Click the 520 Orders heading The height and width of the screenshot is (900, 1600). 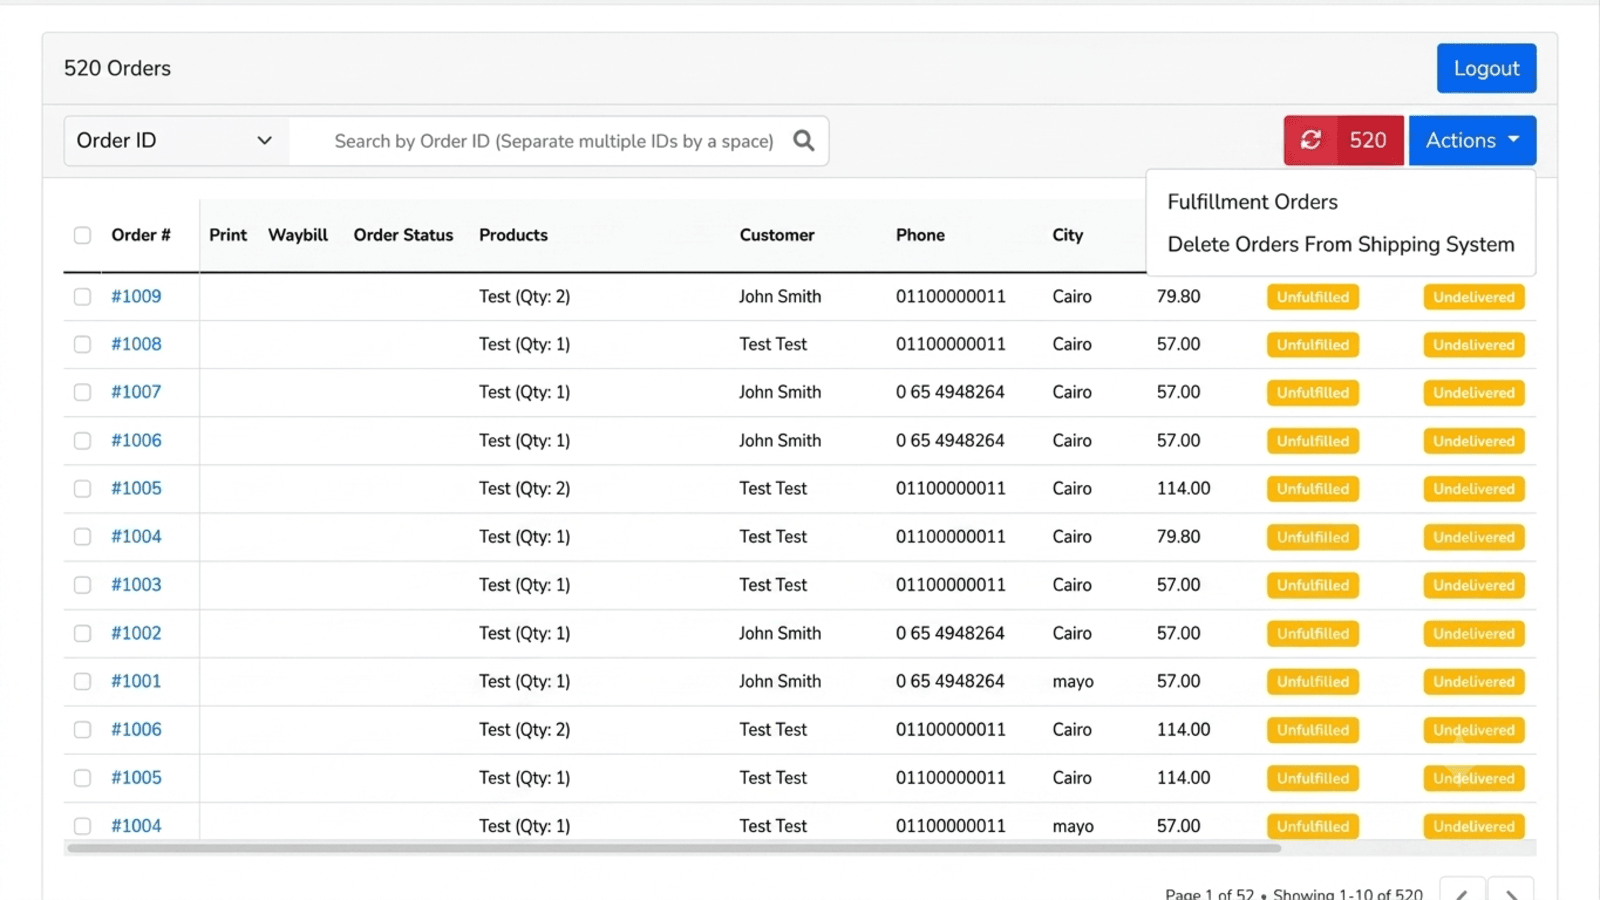point(117,68)
